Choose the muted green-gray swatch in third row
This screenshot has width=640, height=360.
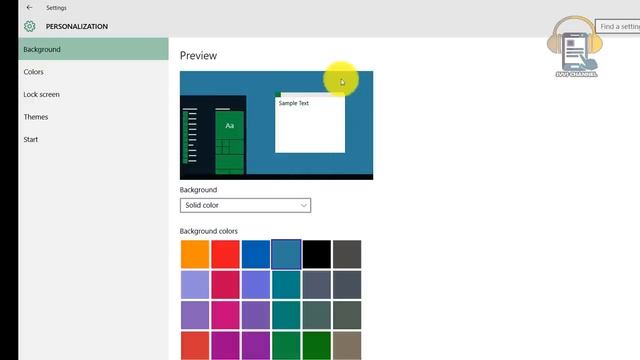coord(317,315)
